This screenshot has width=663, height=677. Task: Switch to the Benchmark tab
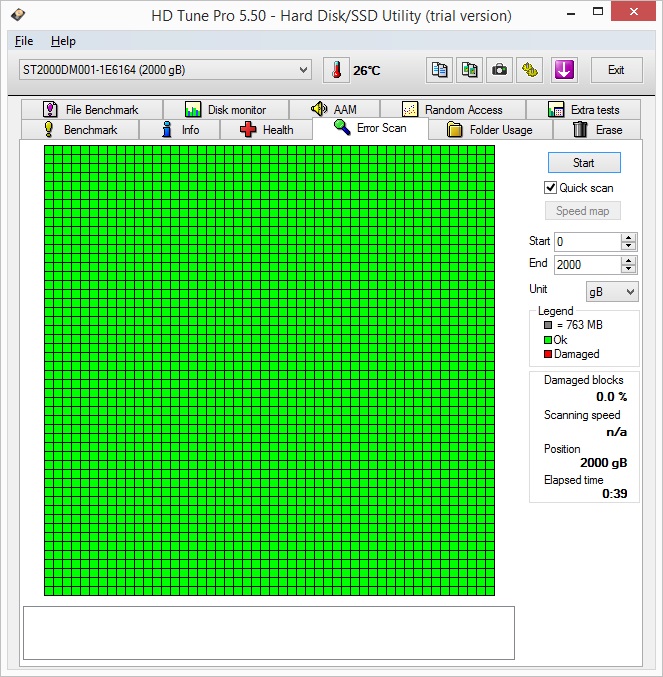point(80,130)
